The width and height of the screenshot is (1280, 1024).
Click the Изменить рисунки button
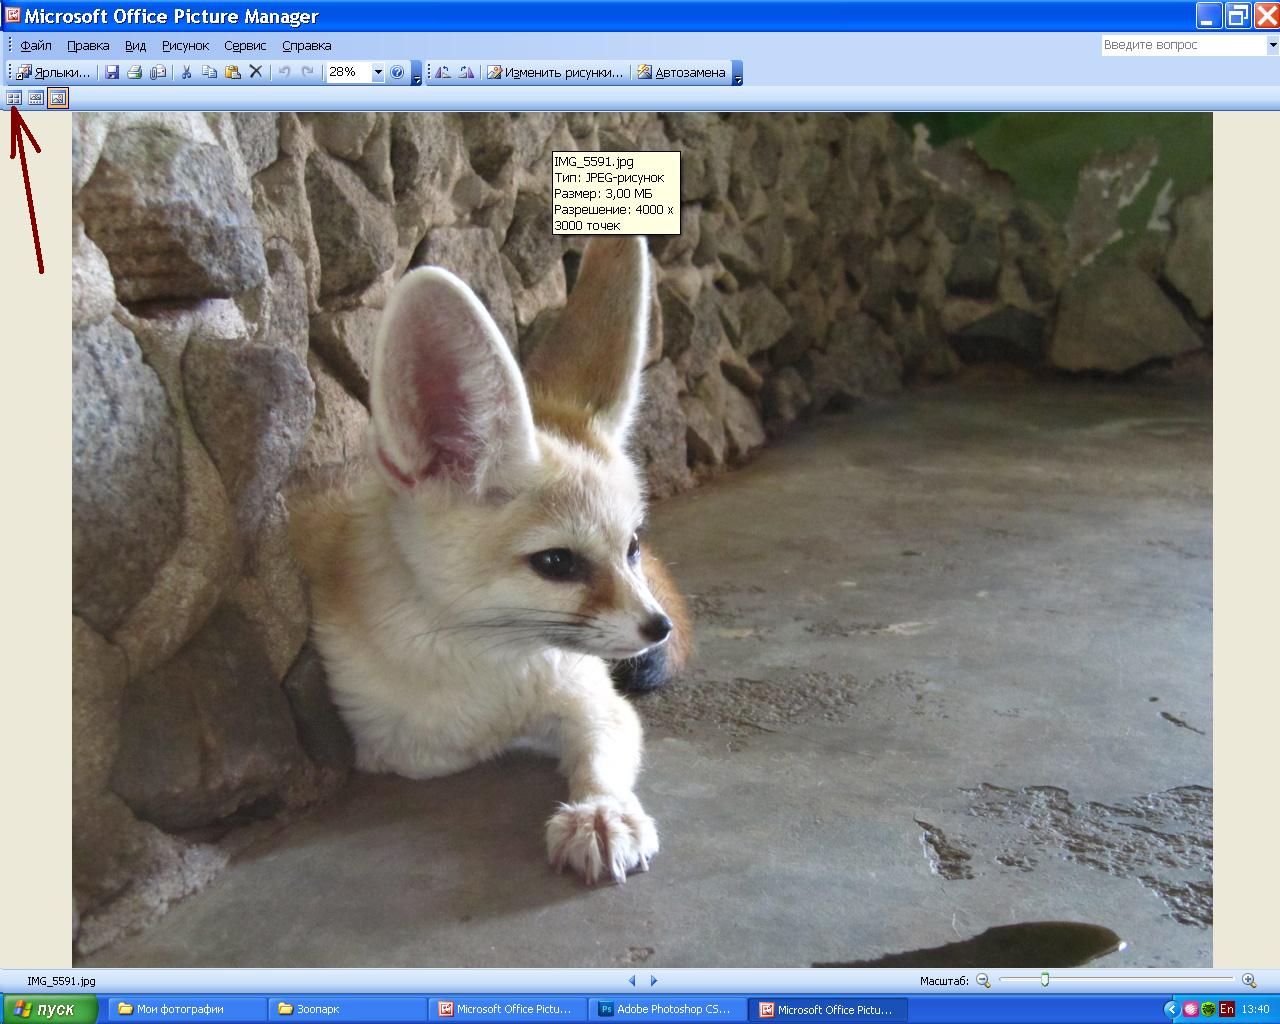(555, 72)
